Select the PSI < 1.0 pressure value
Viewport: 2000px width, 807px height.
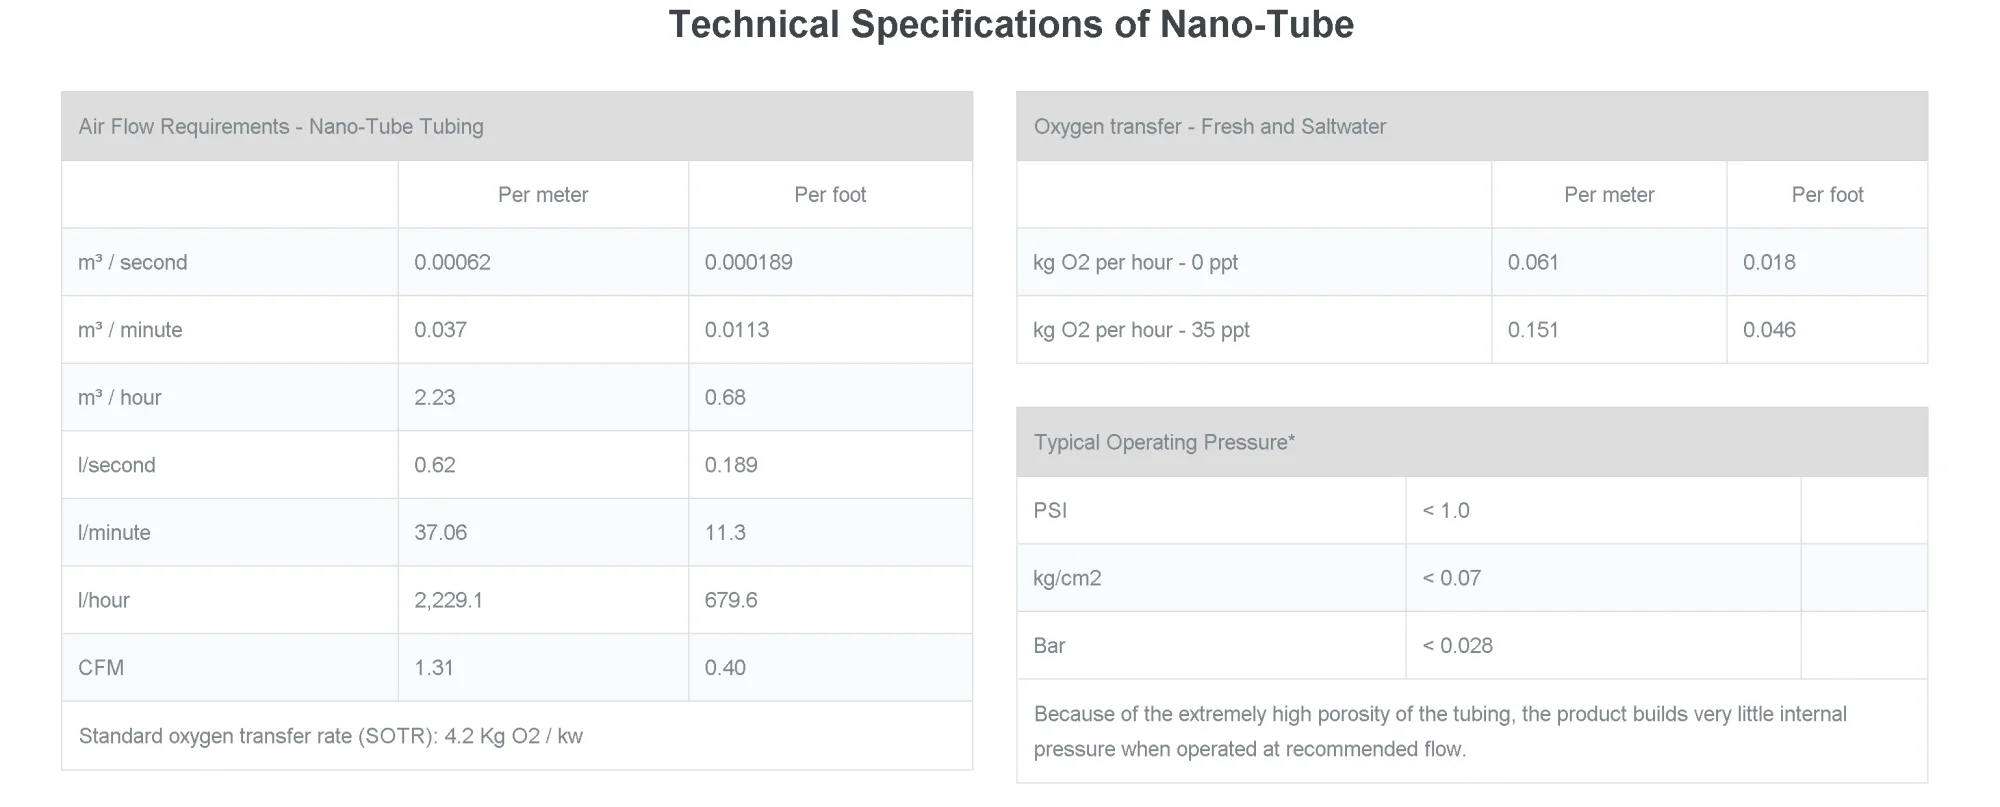1446,511
